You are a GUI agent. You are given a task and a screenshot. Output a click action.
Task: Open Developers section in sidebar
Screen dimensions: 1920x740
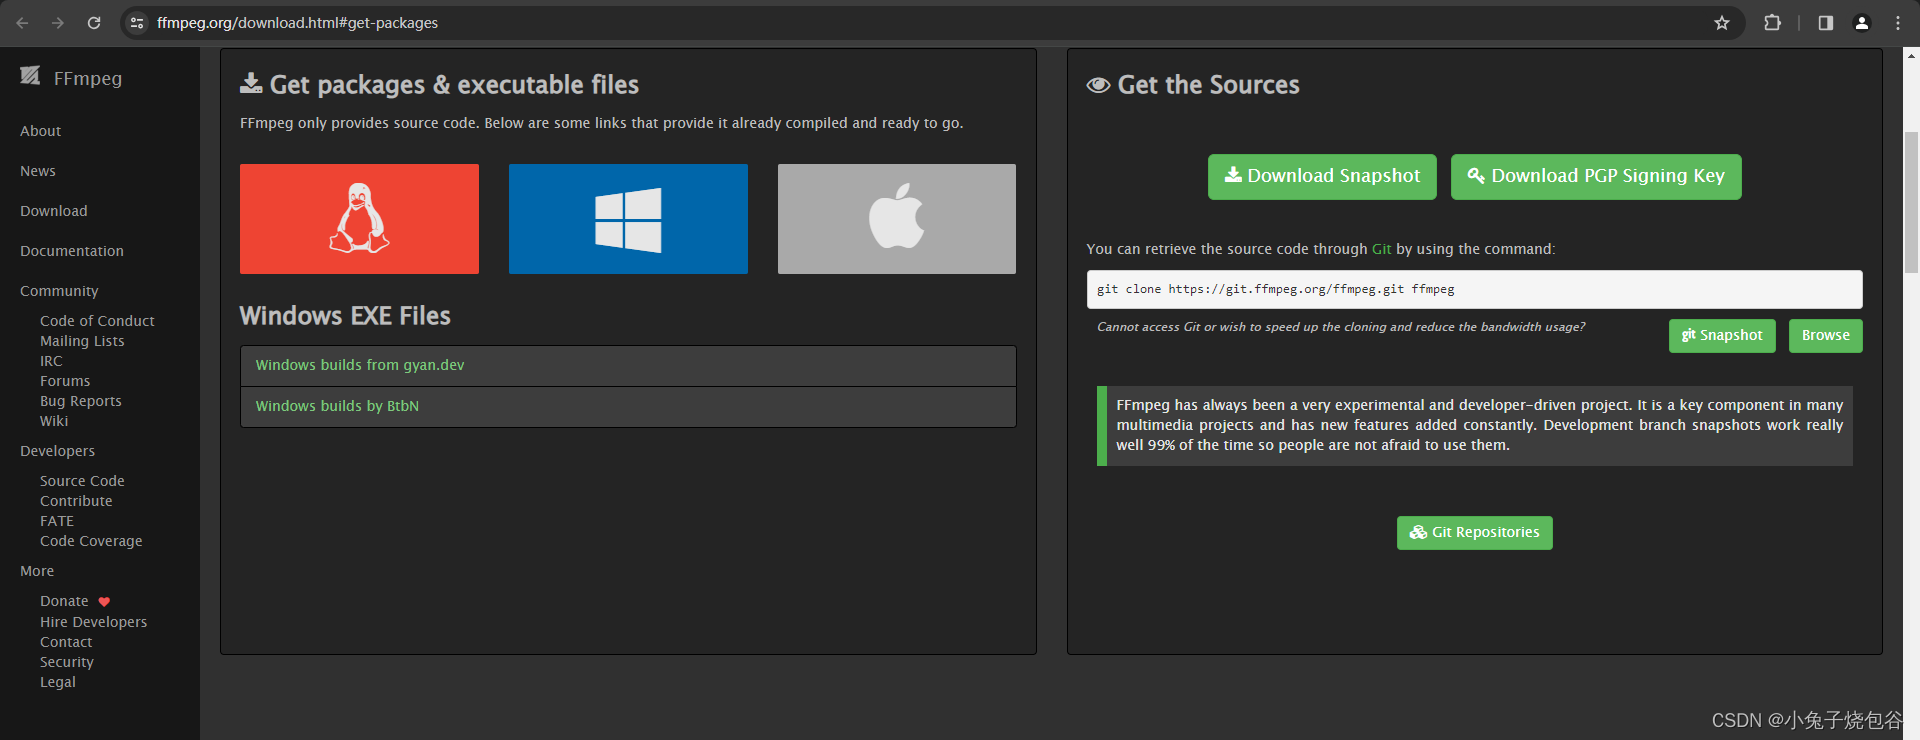coord(58,451)
